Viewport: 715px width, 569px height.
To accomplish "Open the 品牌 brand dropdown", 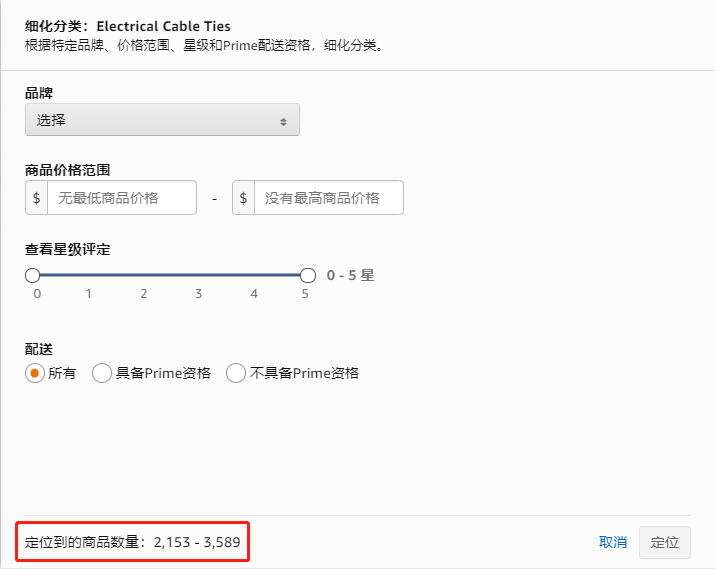I will 161,121.
